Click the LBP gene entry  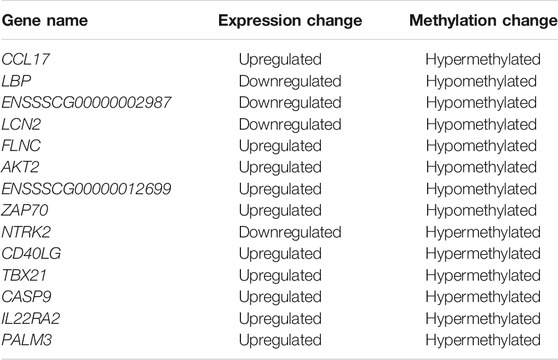(x=16, y=81)
